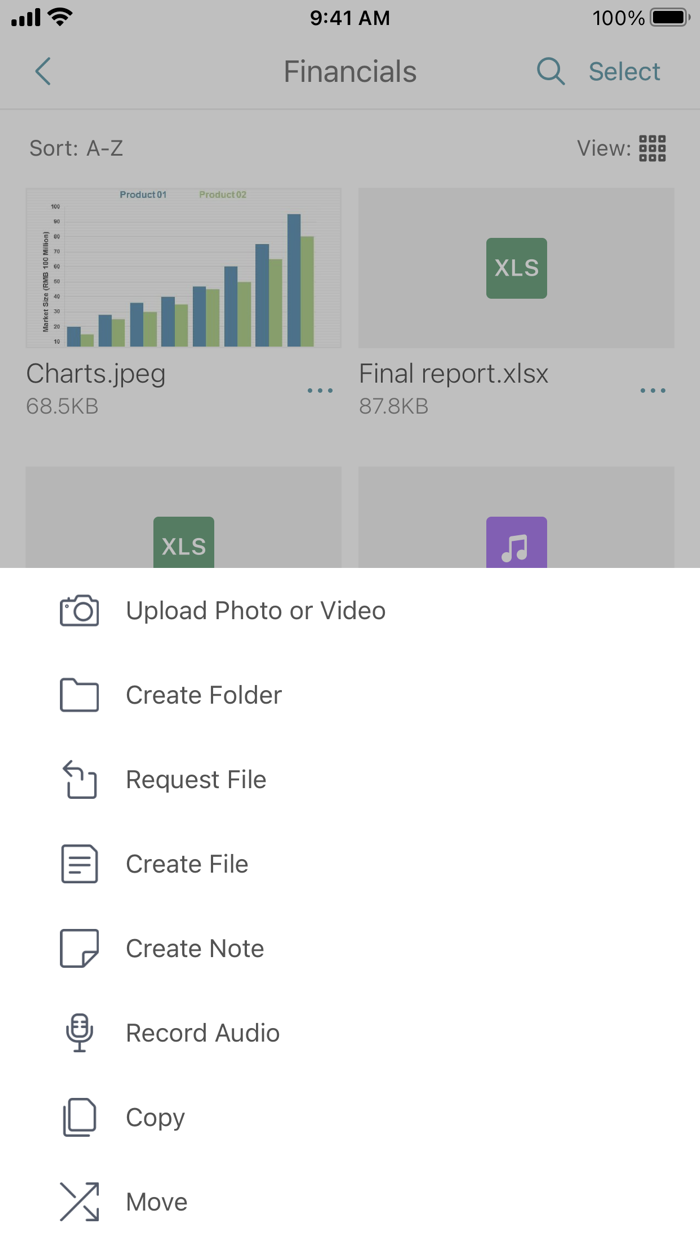The width and height of the screenshot is (700, 1244).
Task: Open options menu for Final report.xlsx
Action: click(653, 390)
